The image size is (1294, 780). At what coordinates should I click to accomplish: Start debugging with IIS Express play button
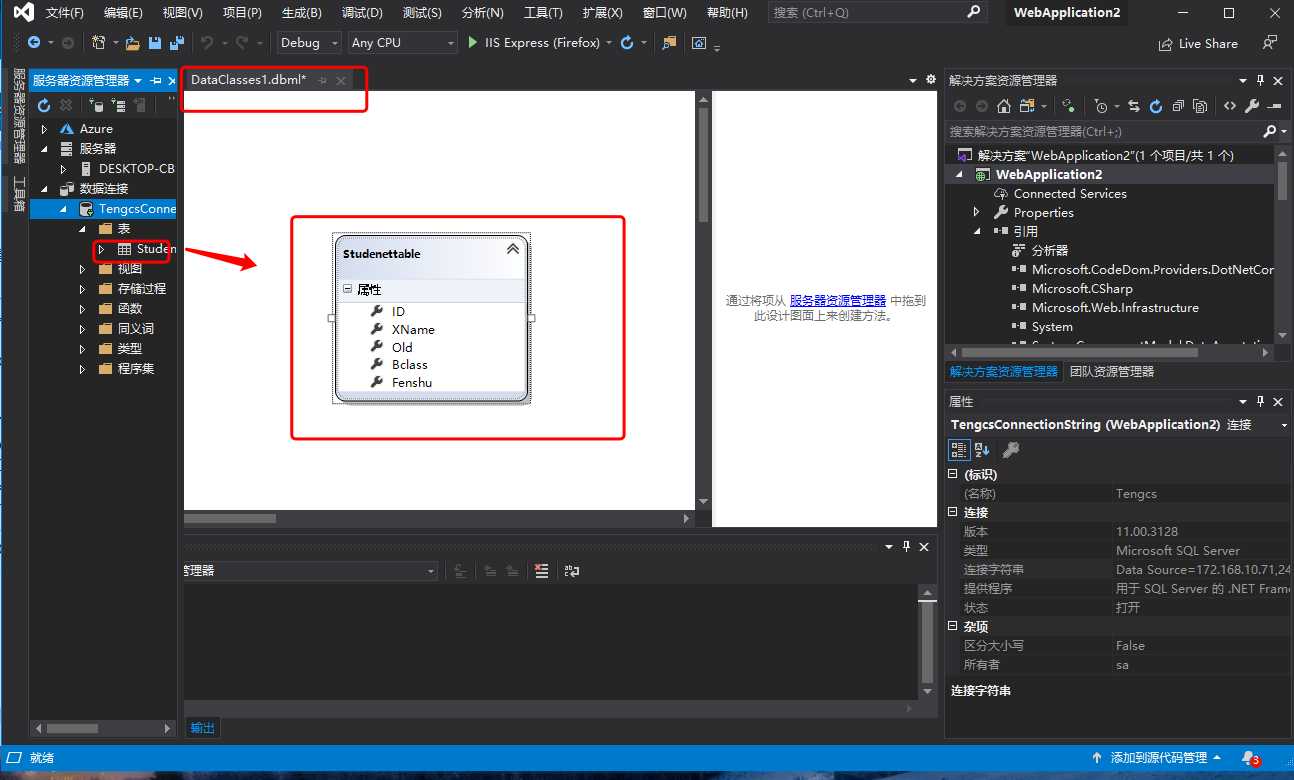474,43
